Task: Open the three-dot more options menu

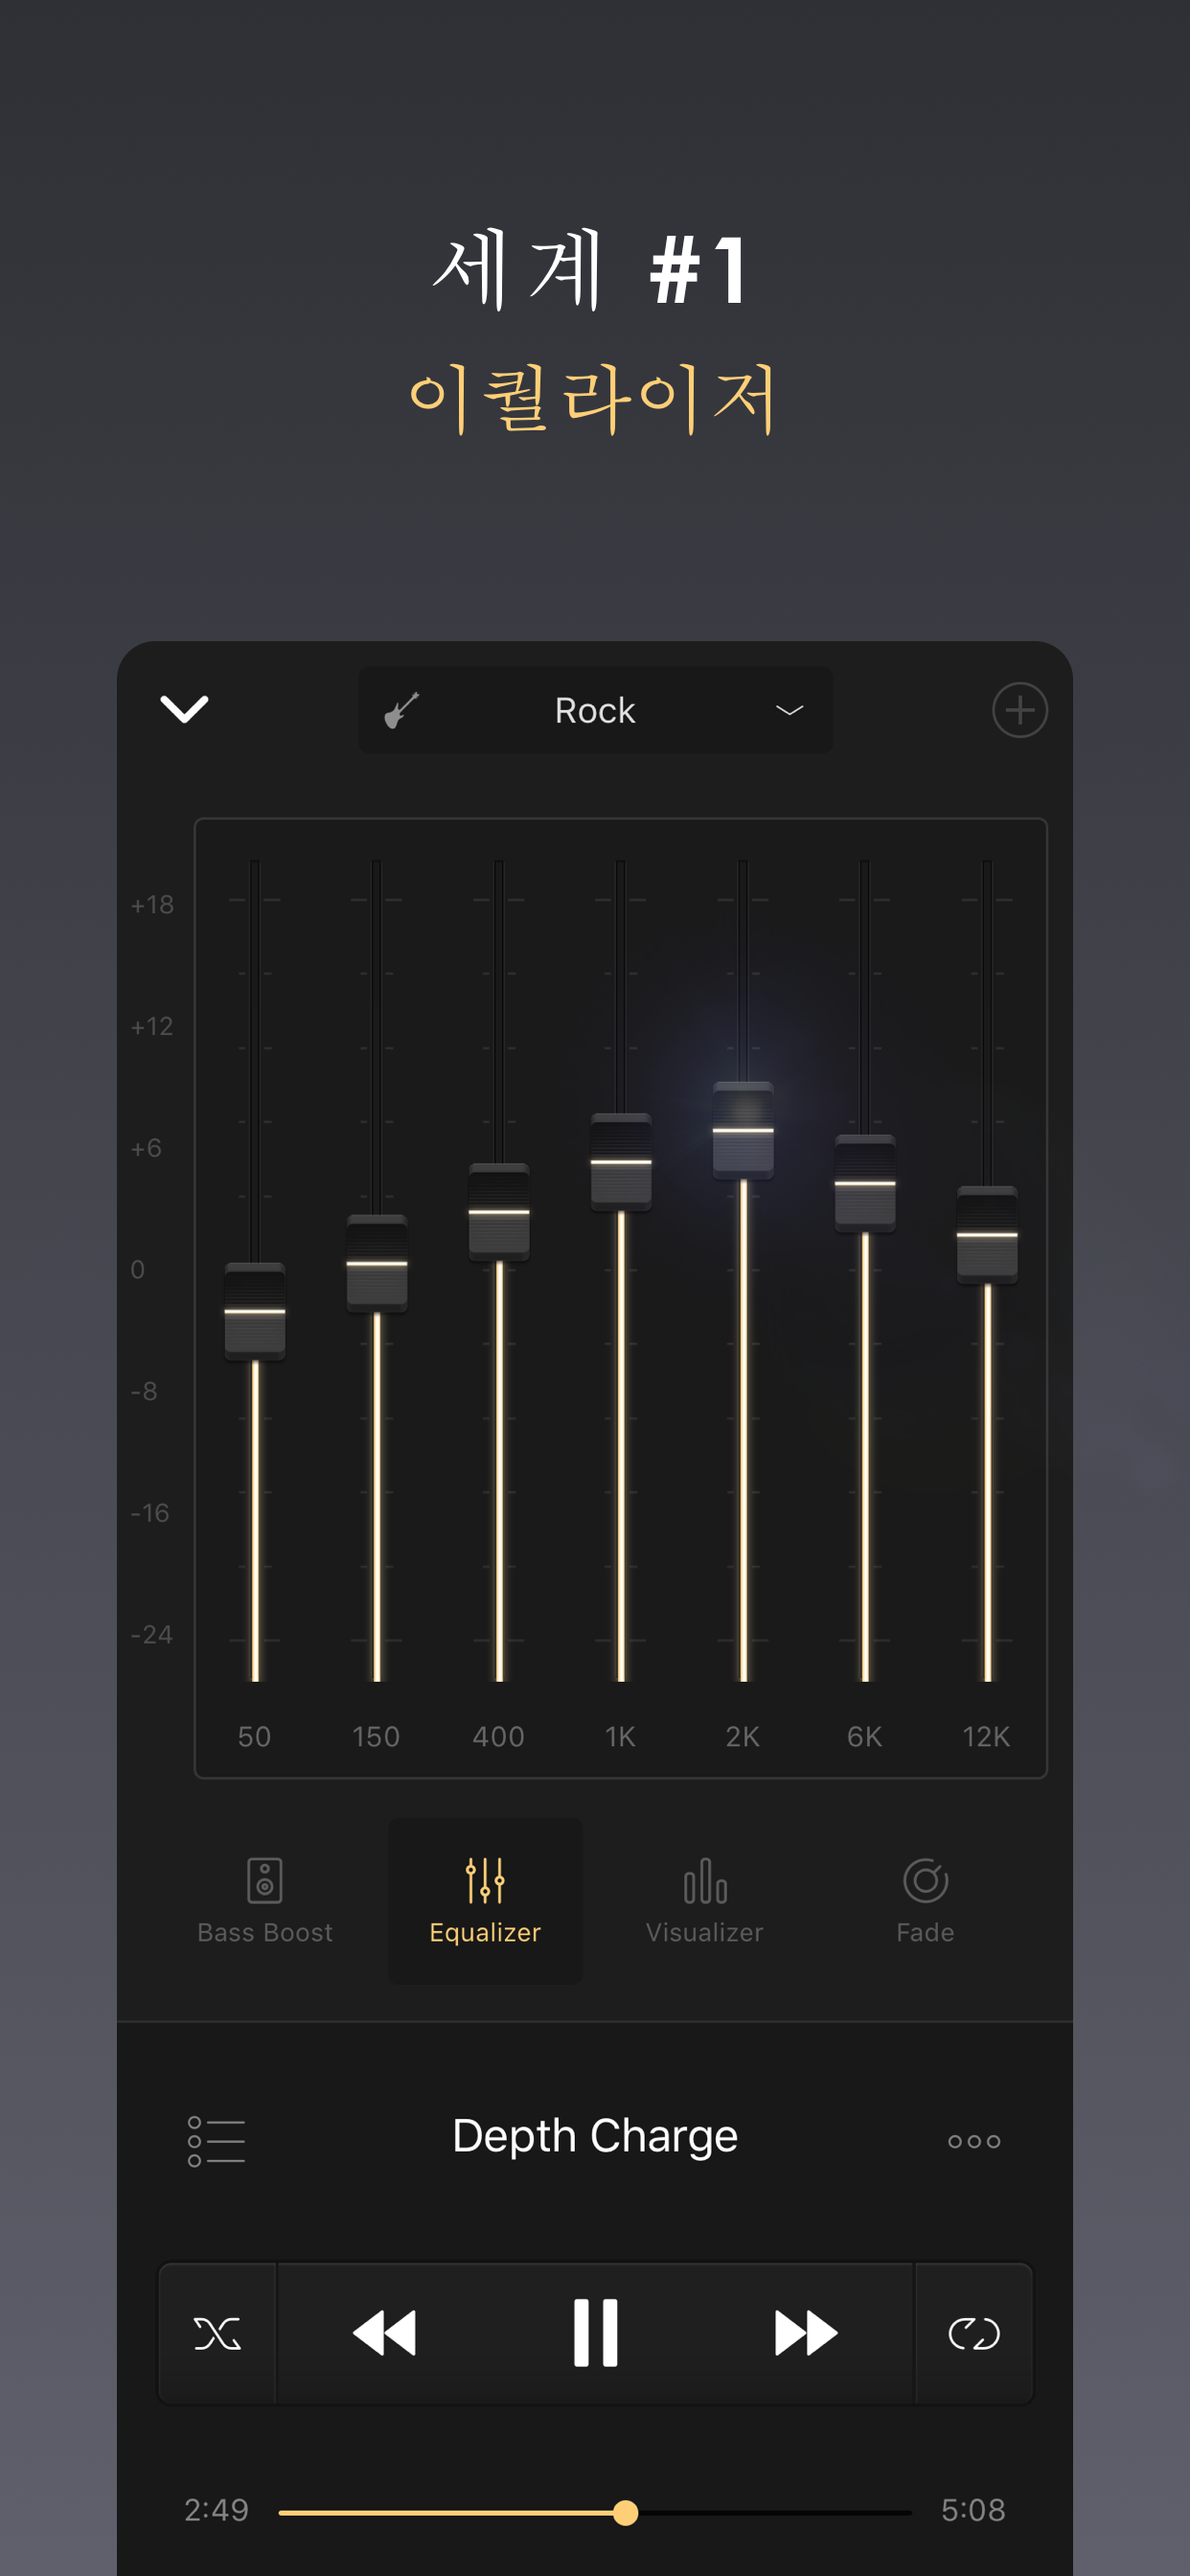Action: [974, 2141]
